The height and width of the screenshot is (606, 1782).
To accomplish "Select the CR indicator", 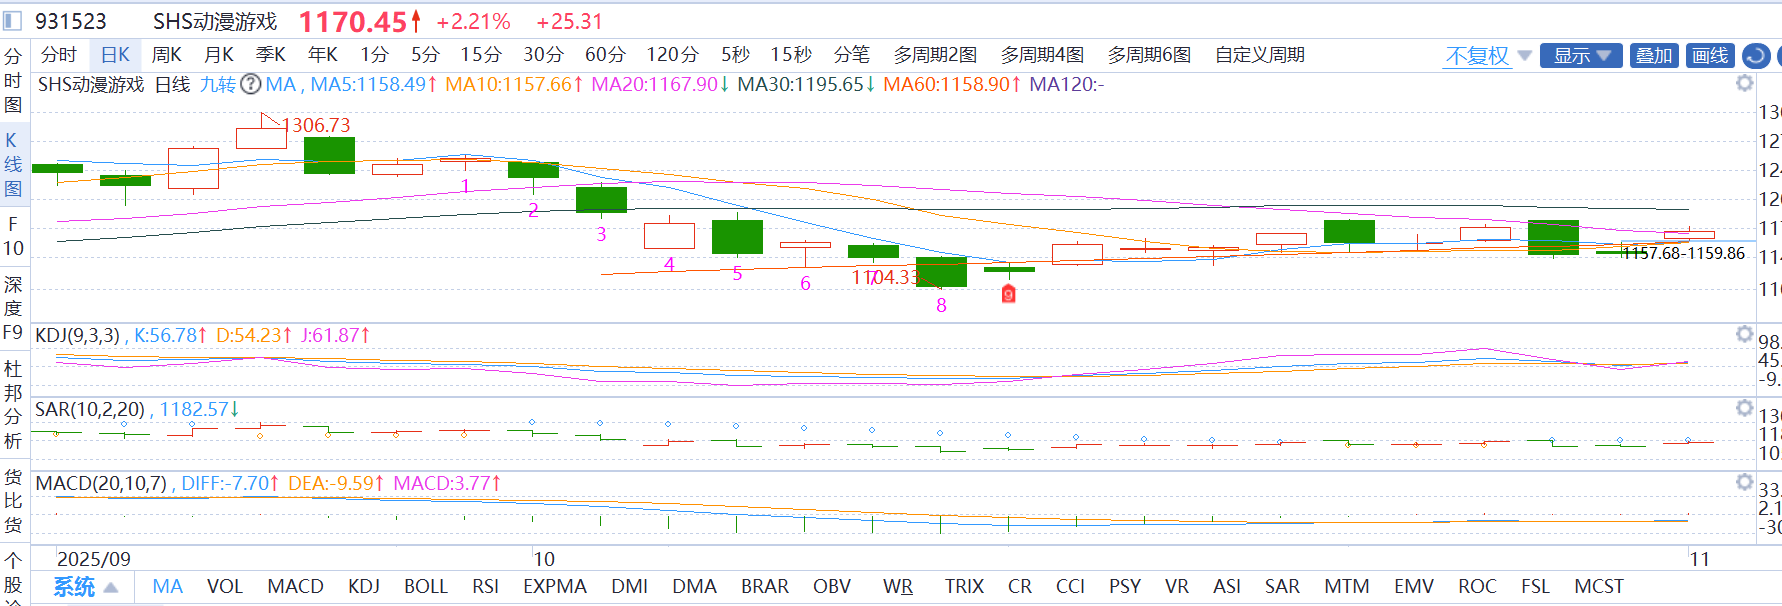I will [1020, 587].
